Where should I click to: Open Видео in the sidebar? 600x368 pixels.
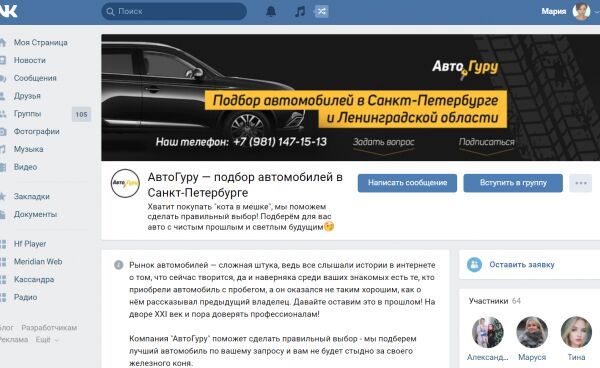[x=26, y=167]
